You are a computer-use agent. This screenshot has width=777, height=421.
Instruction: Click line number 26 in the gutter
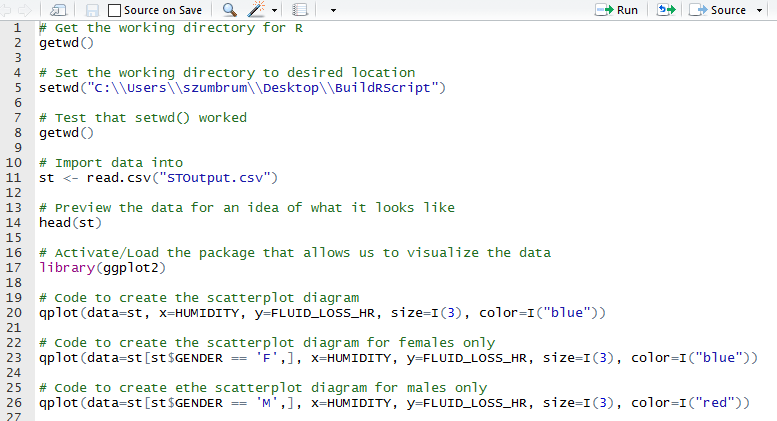[14, 403]
